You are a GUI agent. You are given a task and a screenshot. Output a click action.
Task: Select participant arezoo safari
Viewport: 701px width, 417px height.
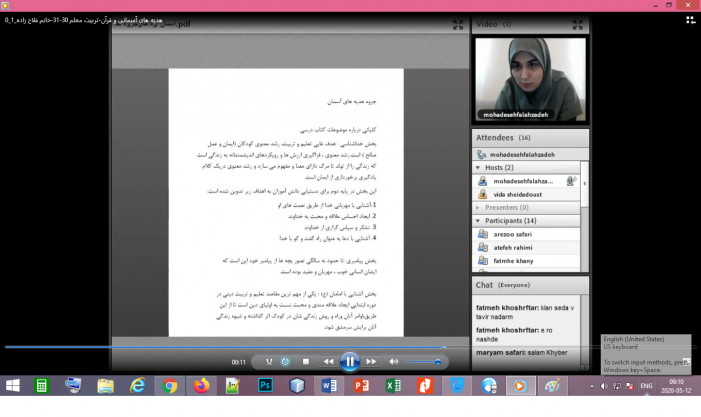(x=526, y=234)
